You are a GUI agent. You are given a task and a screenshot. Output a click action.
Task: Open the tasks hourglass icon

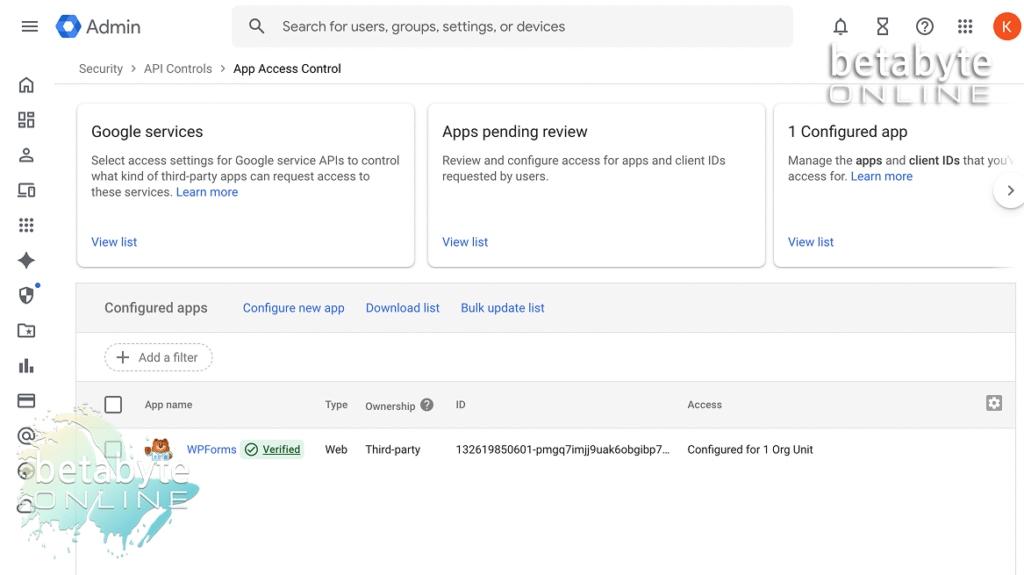[x=882, y=27]
